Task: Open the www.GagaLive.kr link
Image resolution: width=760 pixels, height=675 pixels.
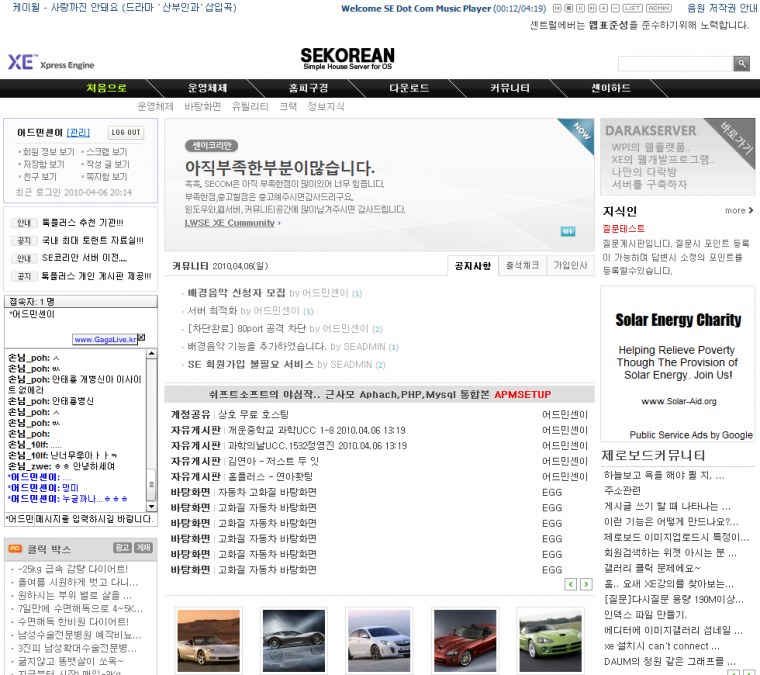Action: click(x=105, y=340)
